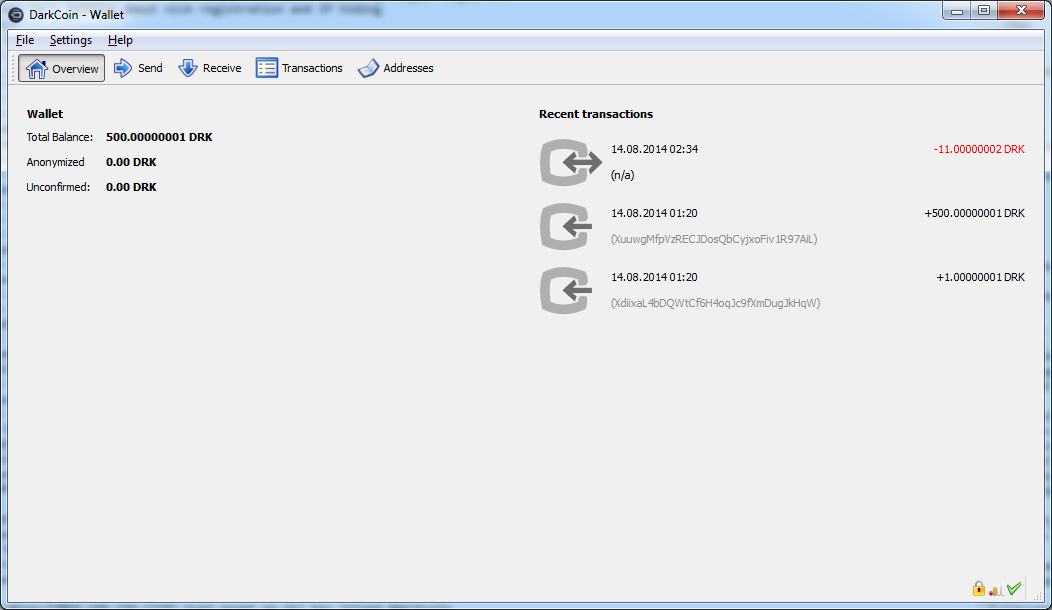Click address XdiixaL4bDQWtCf6H4oqJc9fXmDugJkHqW

(x=715, y=303)
